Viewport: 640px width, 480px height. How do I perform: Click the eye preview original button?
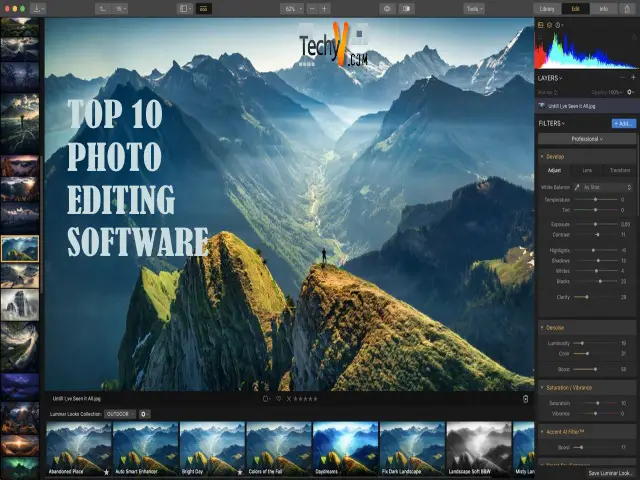(x=387, y=9)
